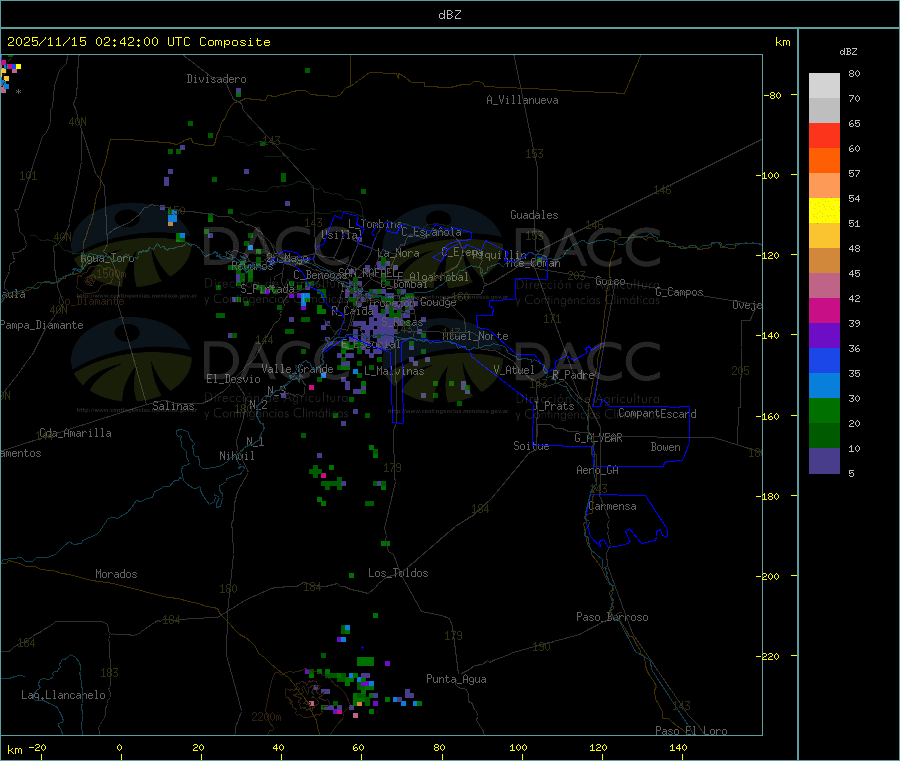Click the J_Prats map label

tap(553, 406)
